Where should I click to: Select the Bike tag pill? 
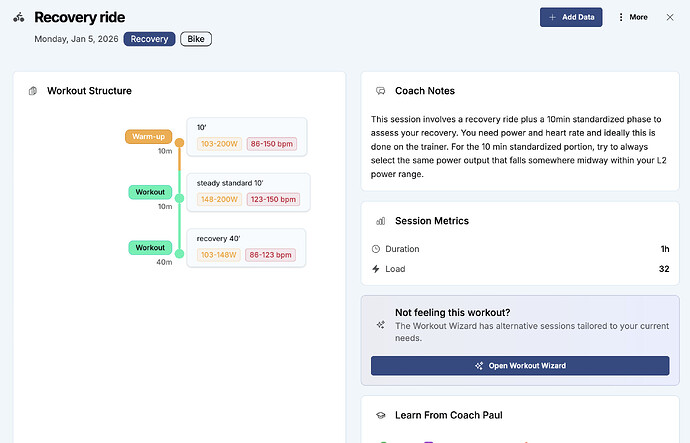coord(196,39)
